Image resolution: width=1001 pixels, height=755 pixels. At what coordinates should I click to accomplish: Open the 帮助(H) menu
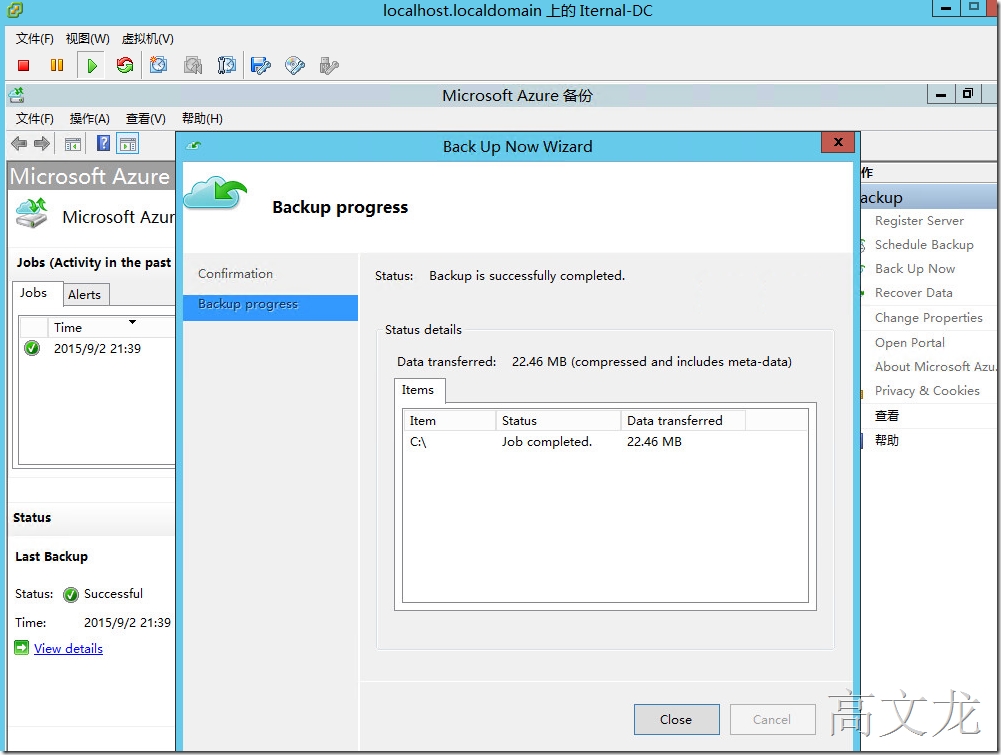point(202,119)
